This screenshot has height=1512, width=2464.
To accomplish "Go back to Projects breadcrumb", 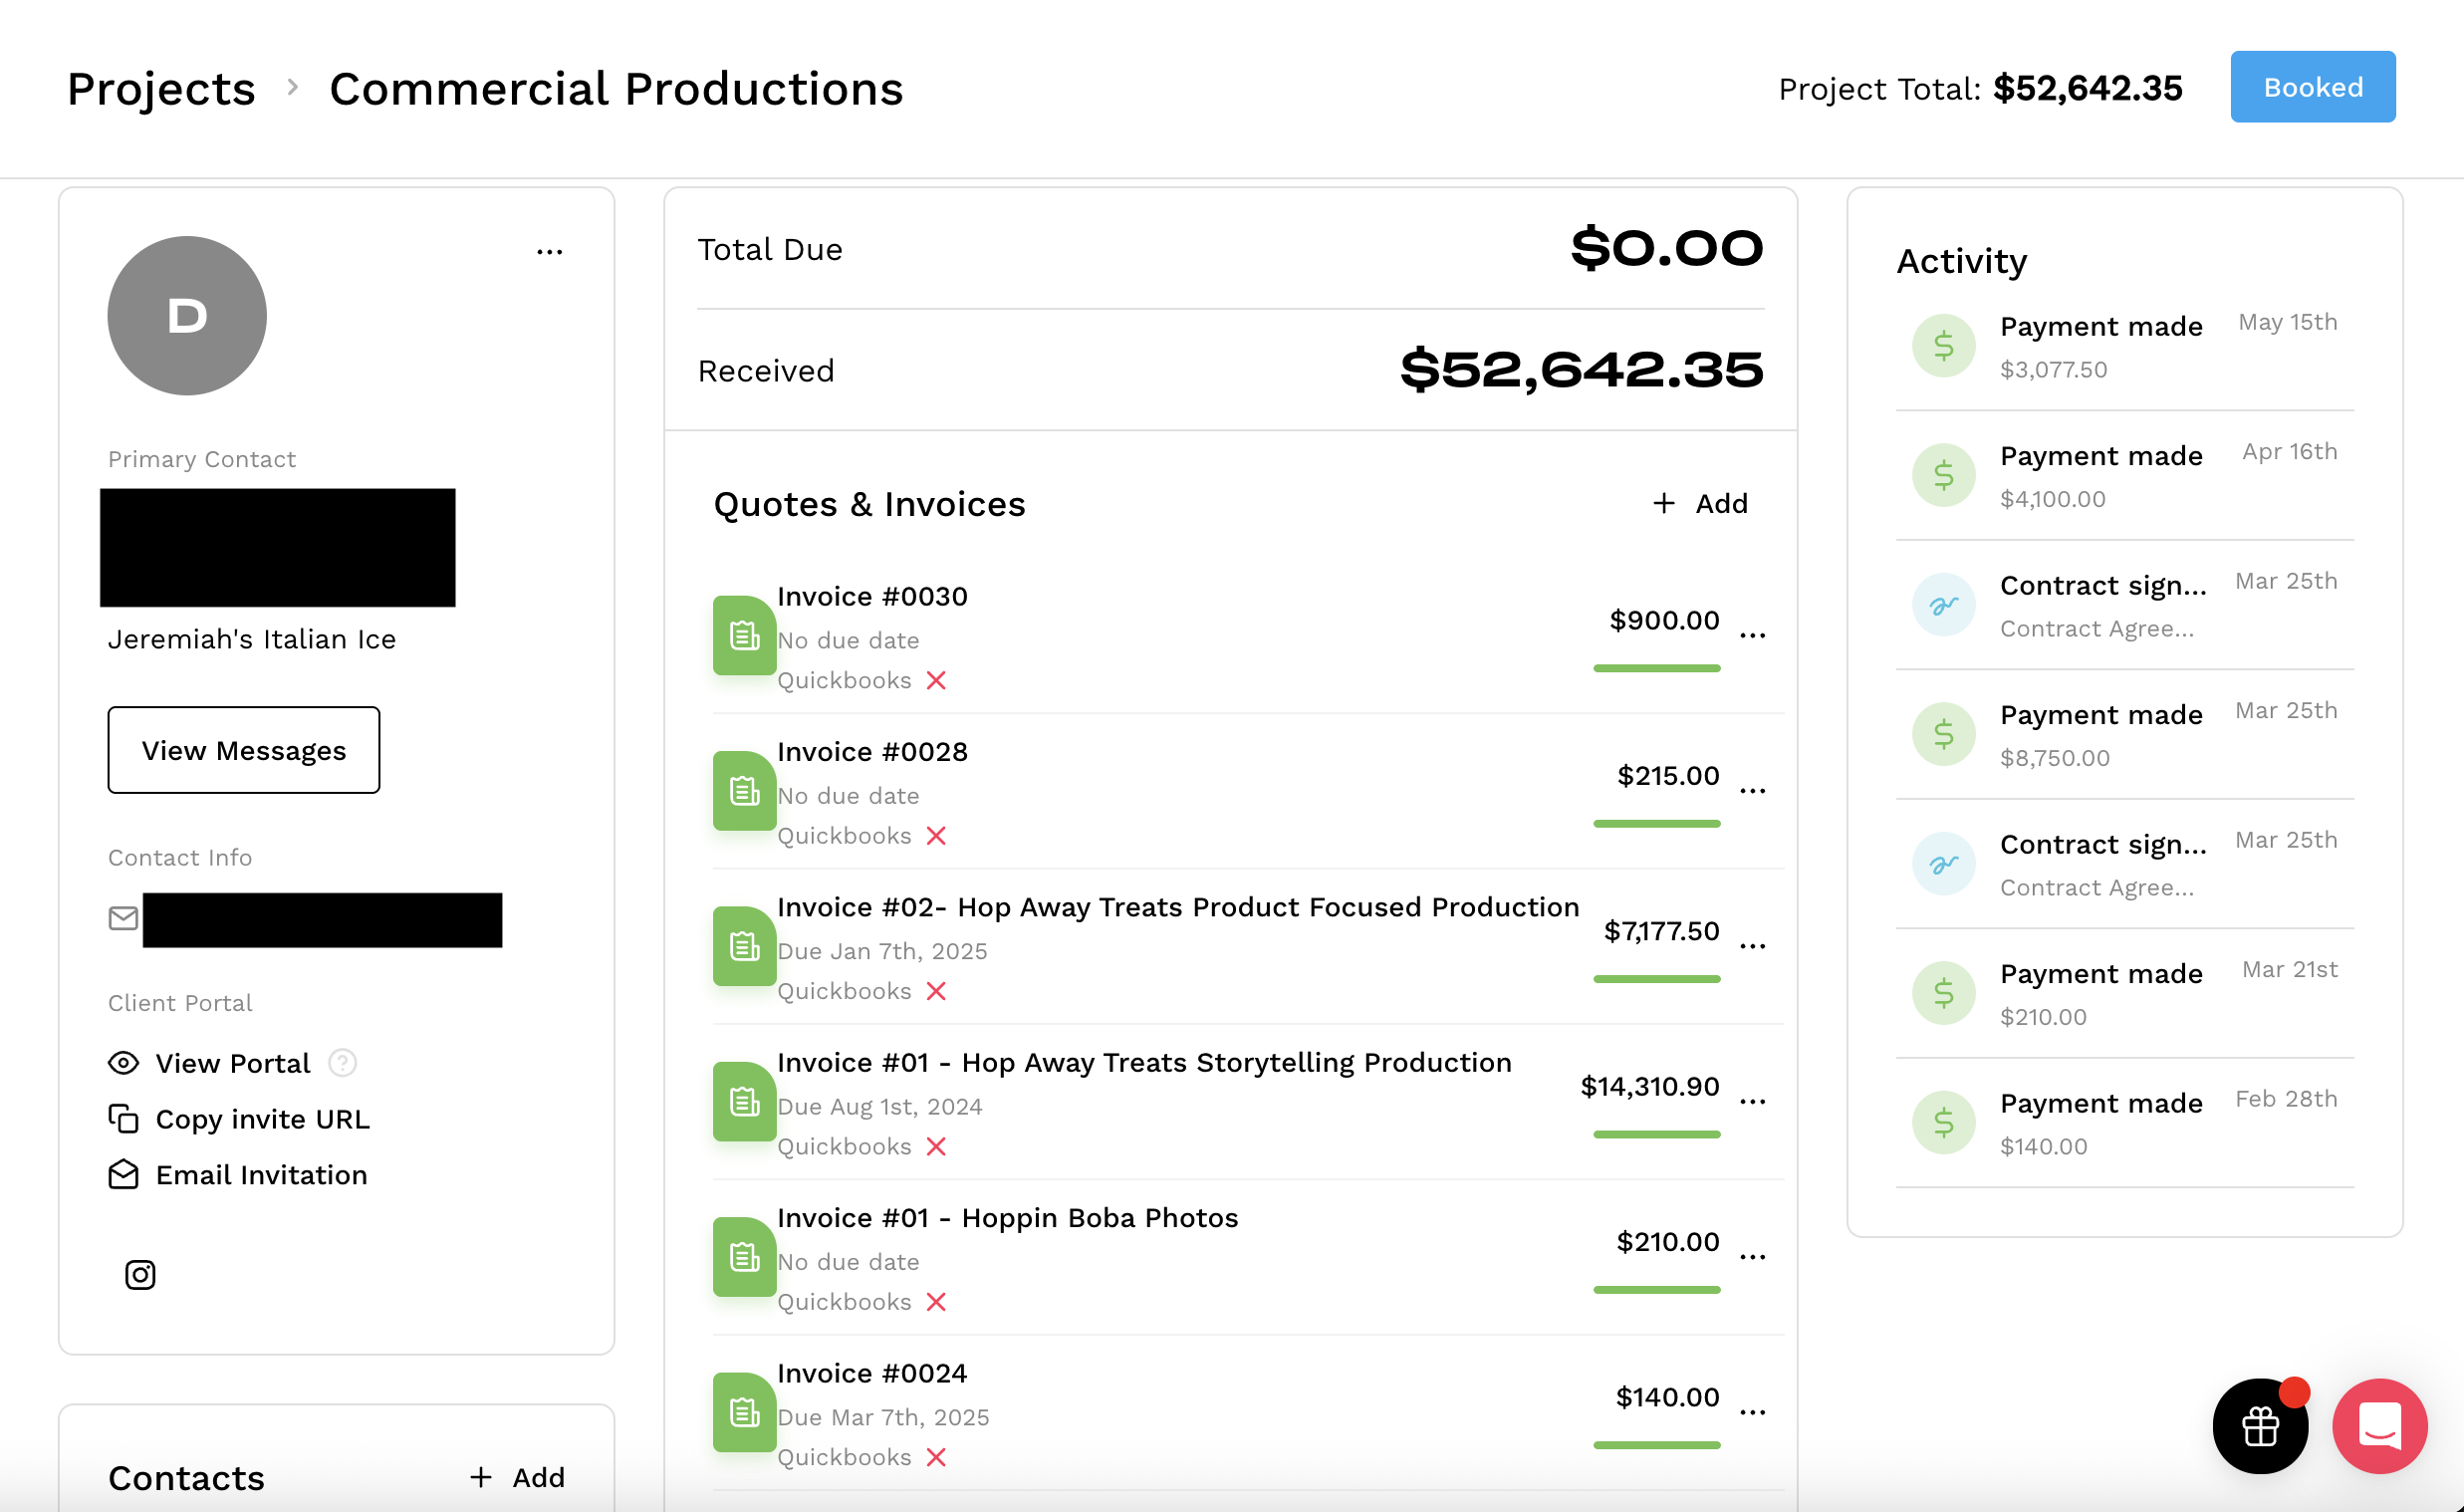I will coord(161,89).
